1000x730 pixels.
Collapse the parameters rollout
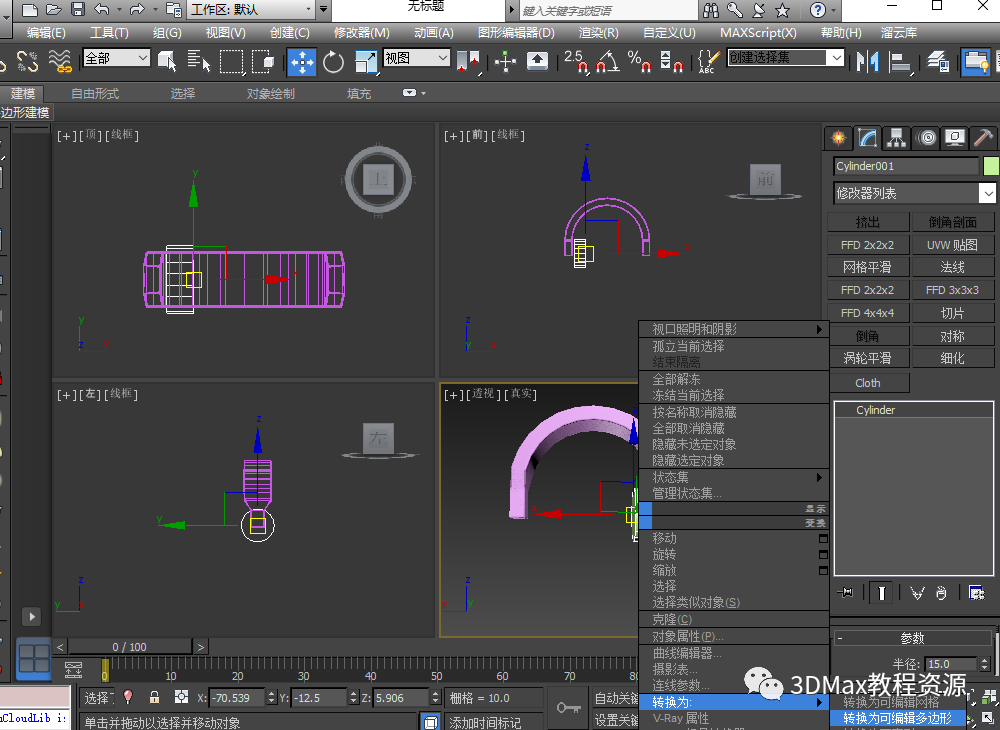point(912,638)
